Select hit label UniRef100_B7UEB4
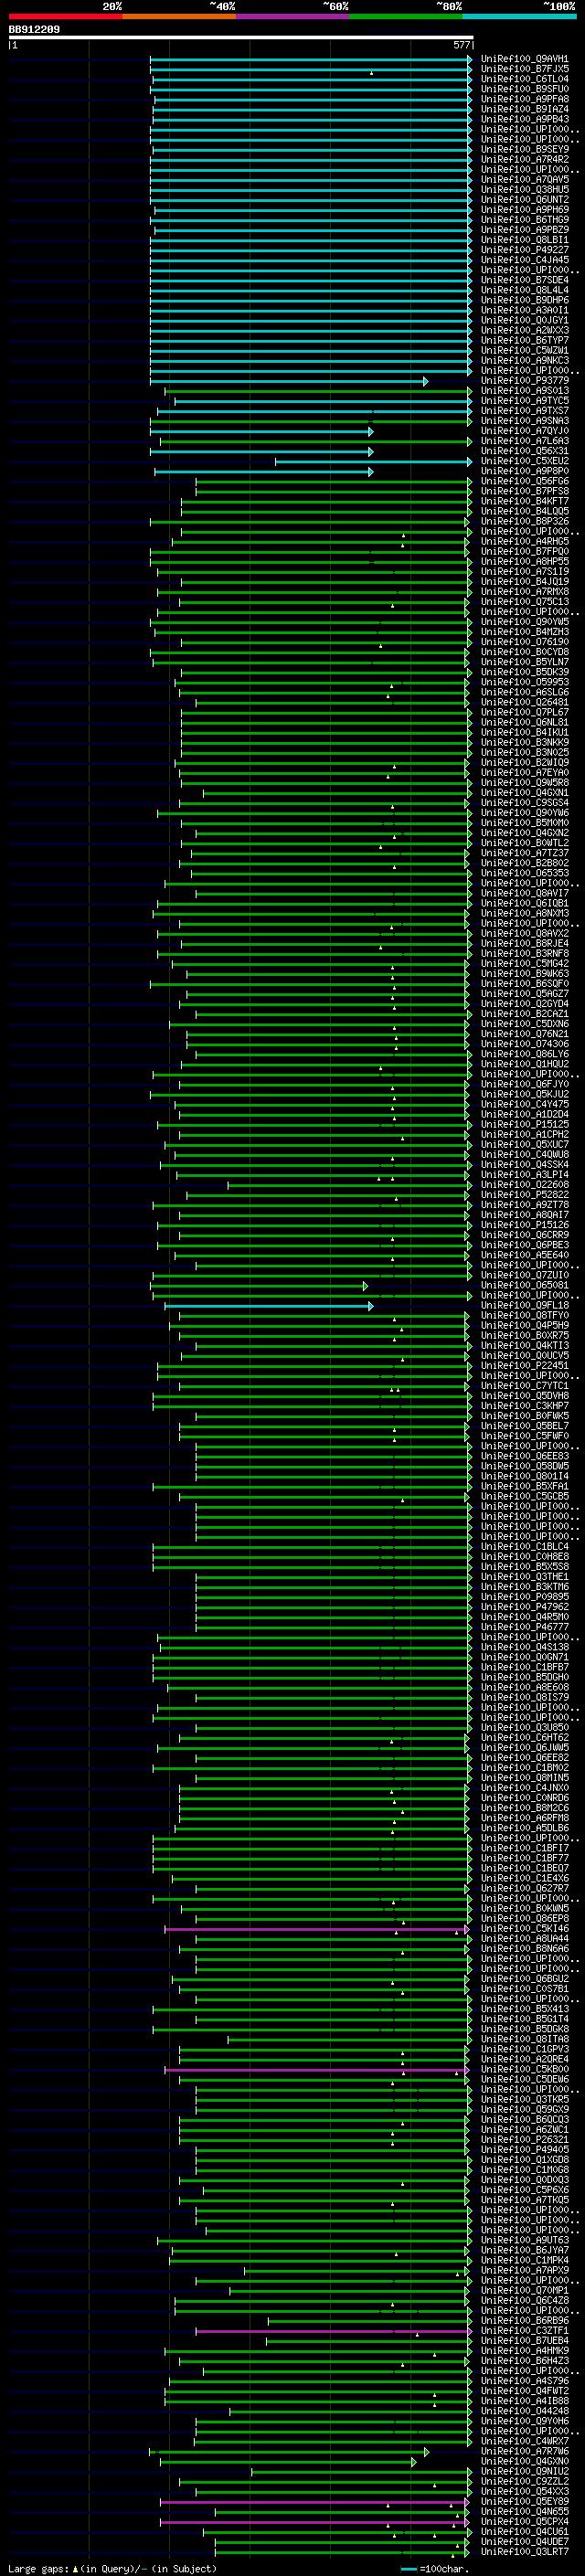This screenshot has height=2576, width=585. click(x=525, y=2341)
